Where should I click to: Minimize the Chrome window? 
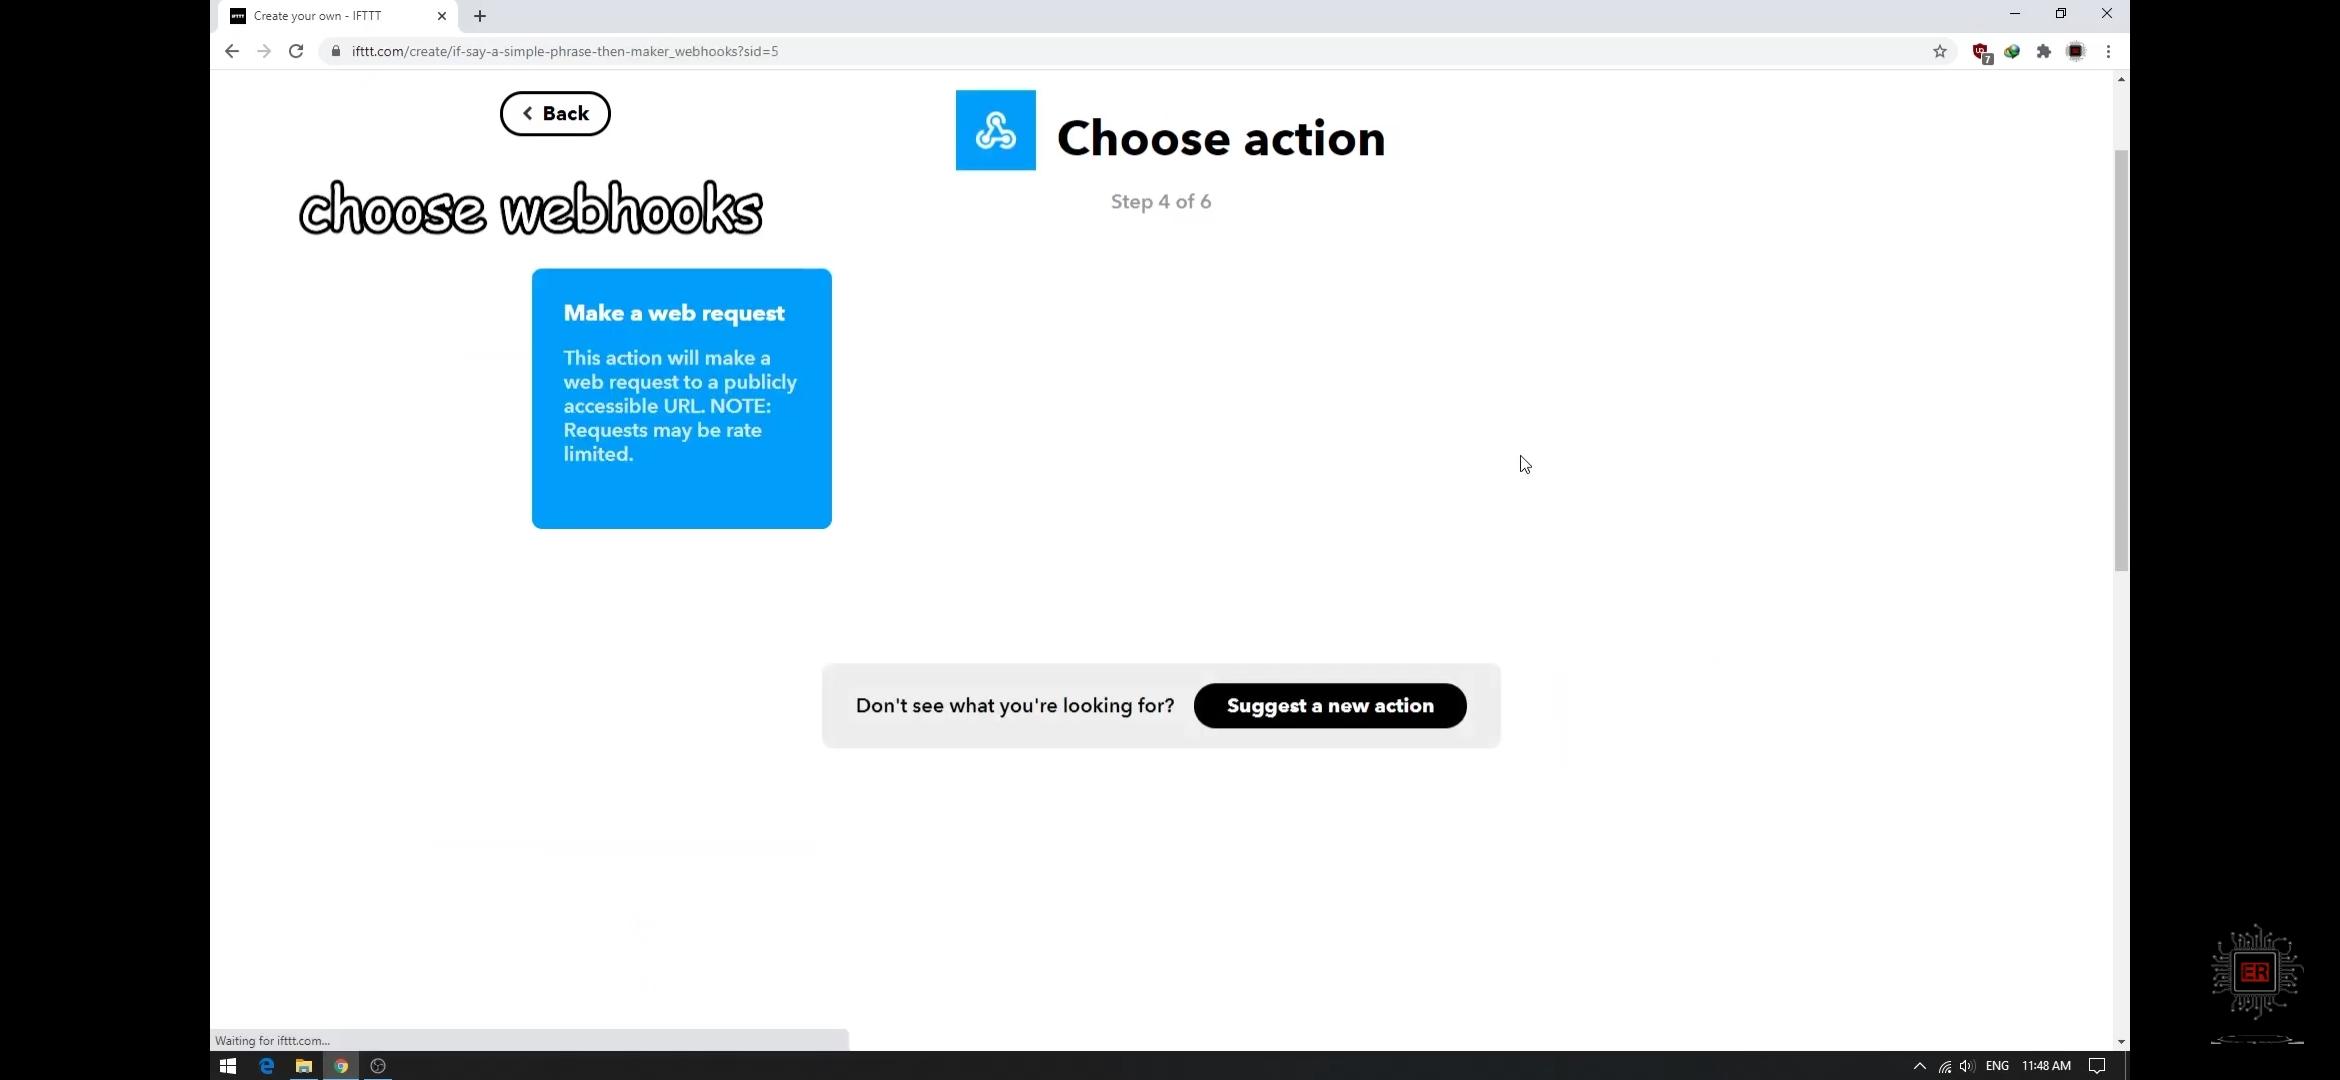2015,14
